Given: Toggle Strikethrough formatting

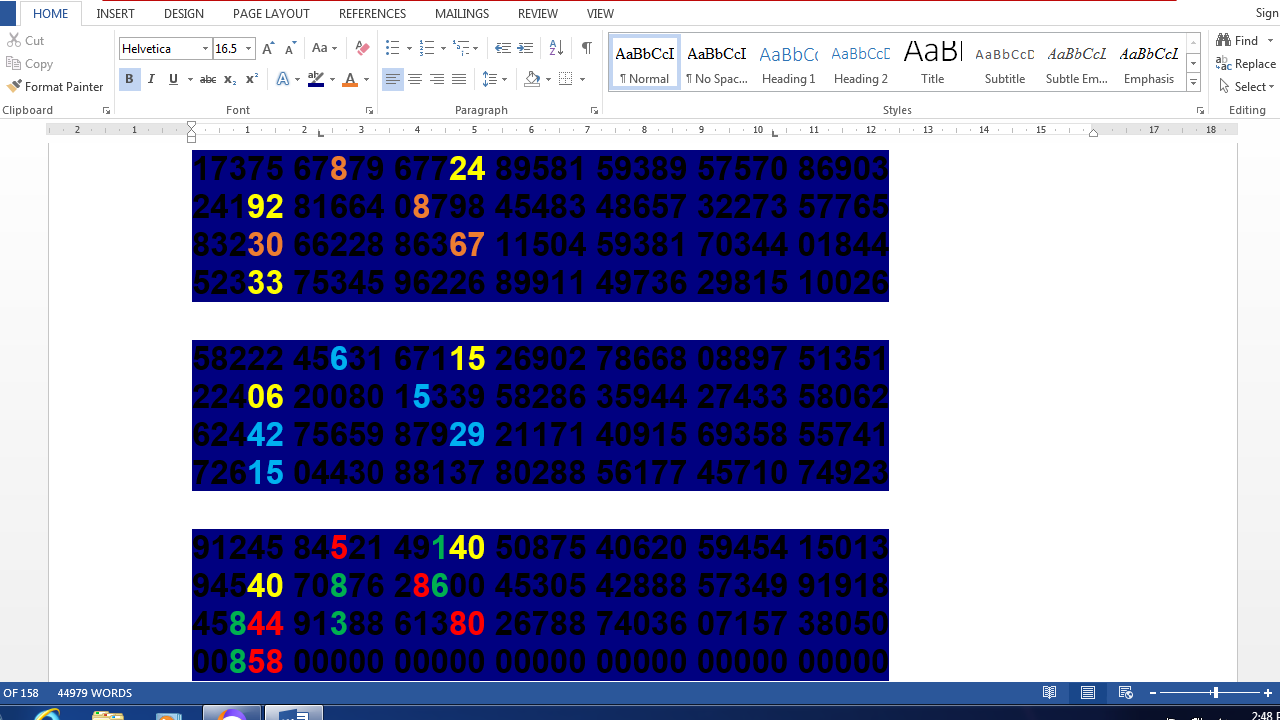Looking at the screenshot, I should tap(207, 79).
